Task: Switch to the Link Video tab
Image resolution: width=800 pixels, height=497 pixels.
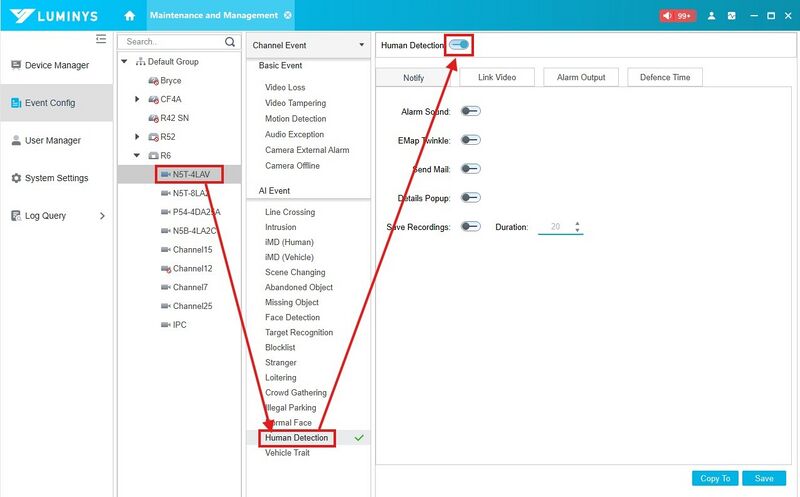Action: (497, 77)
